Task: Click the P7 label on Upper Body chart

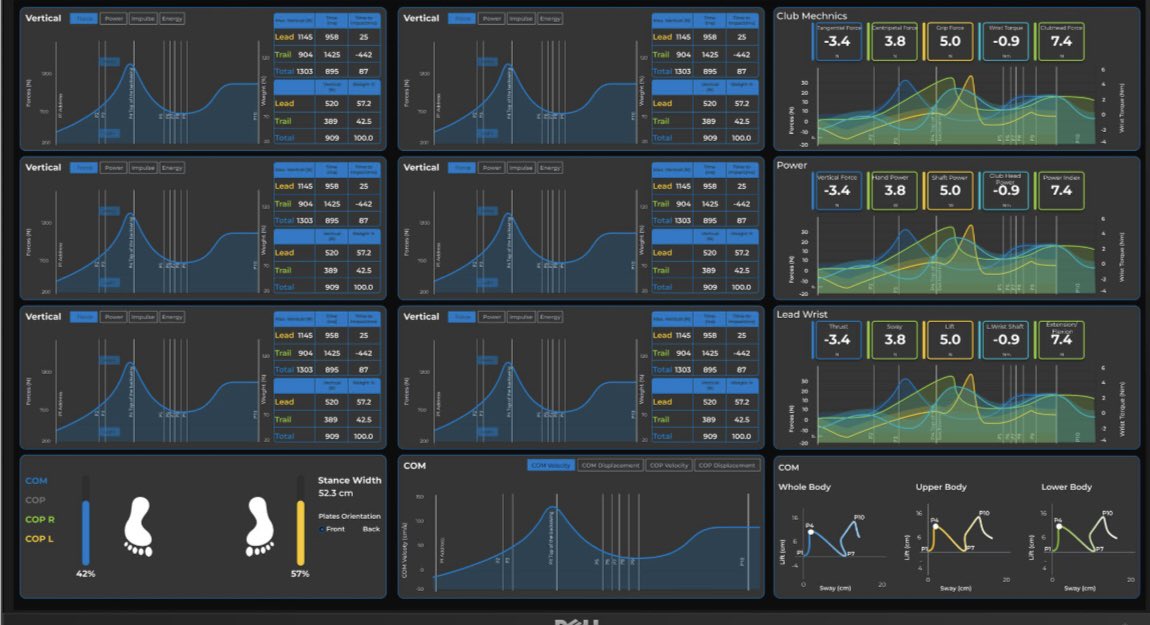Action: click(x=970, y=549)
